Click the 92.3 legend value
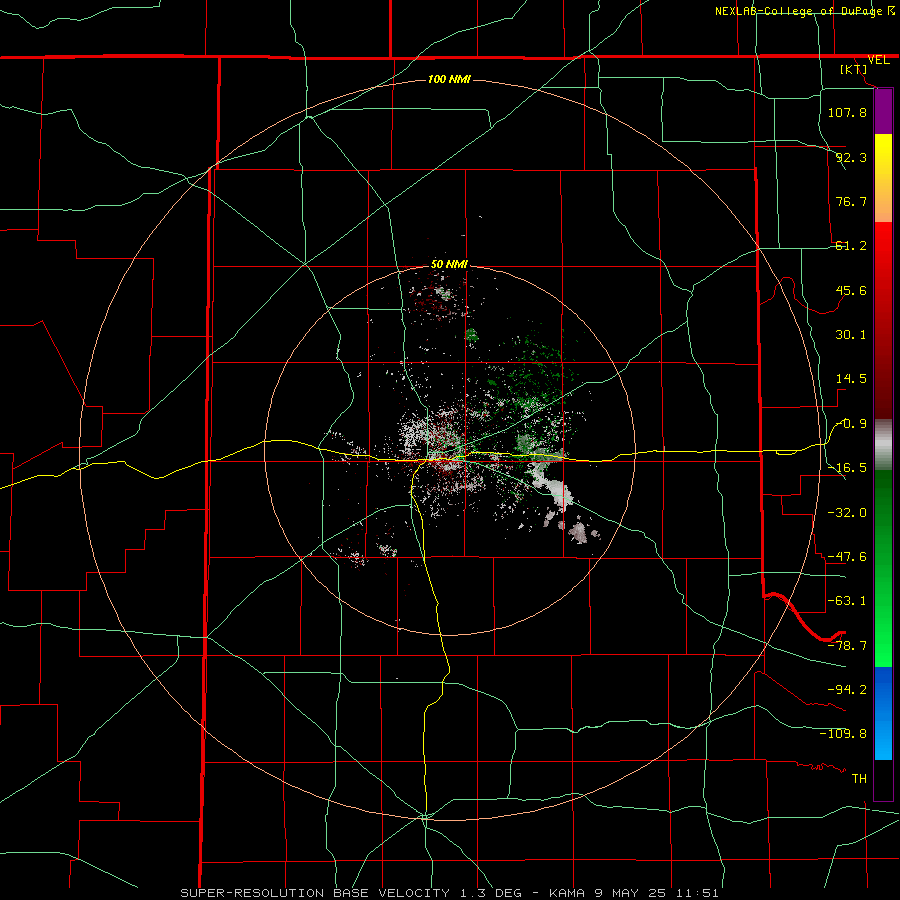900x900 pixels. [x=851, y=157]
